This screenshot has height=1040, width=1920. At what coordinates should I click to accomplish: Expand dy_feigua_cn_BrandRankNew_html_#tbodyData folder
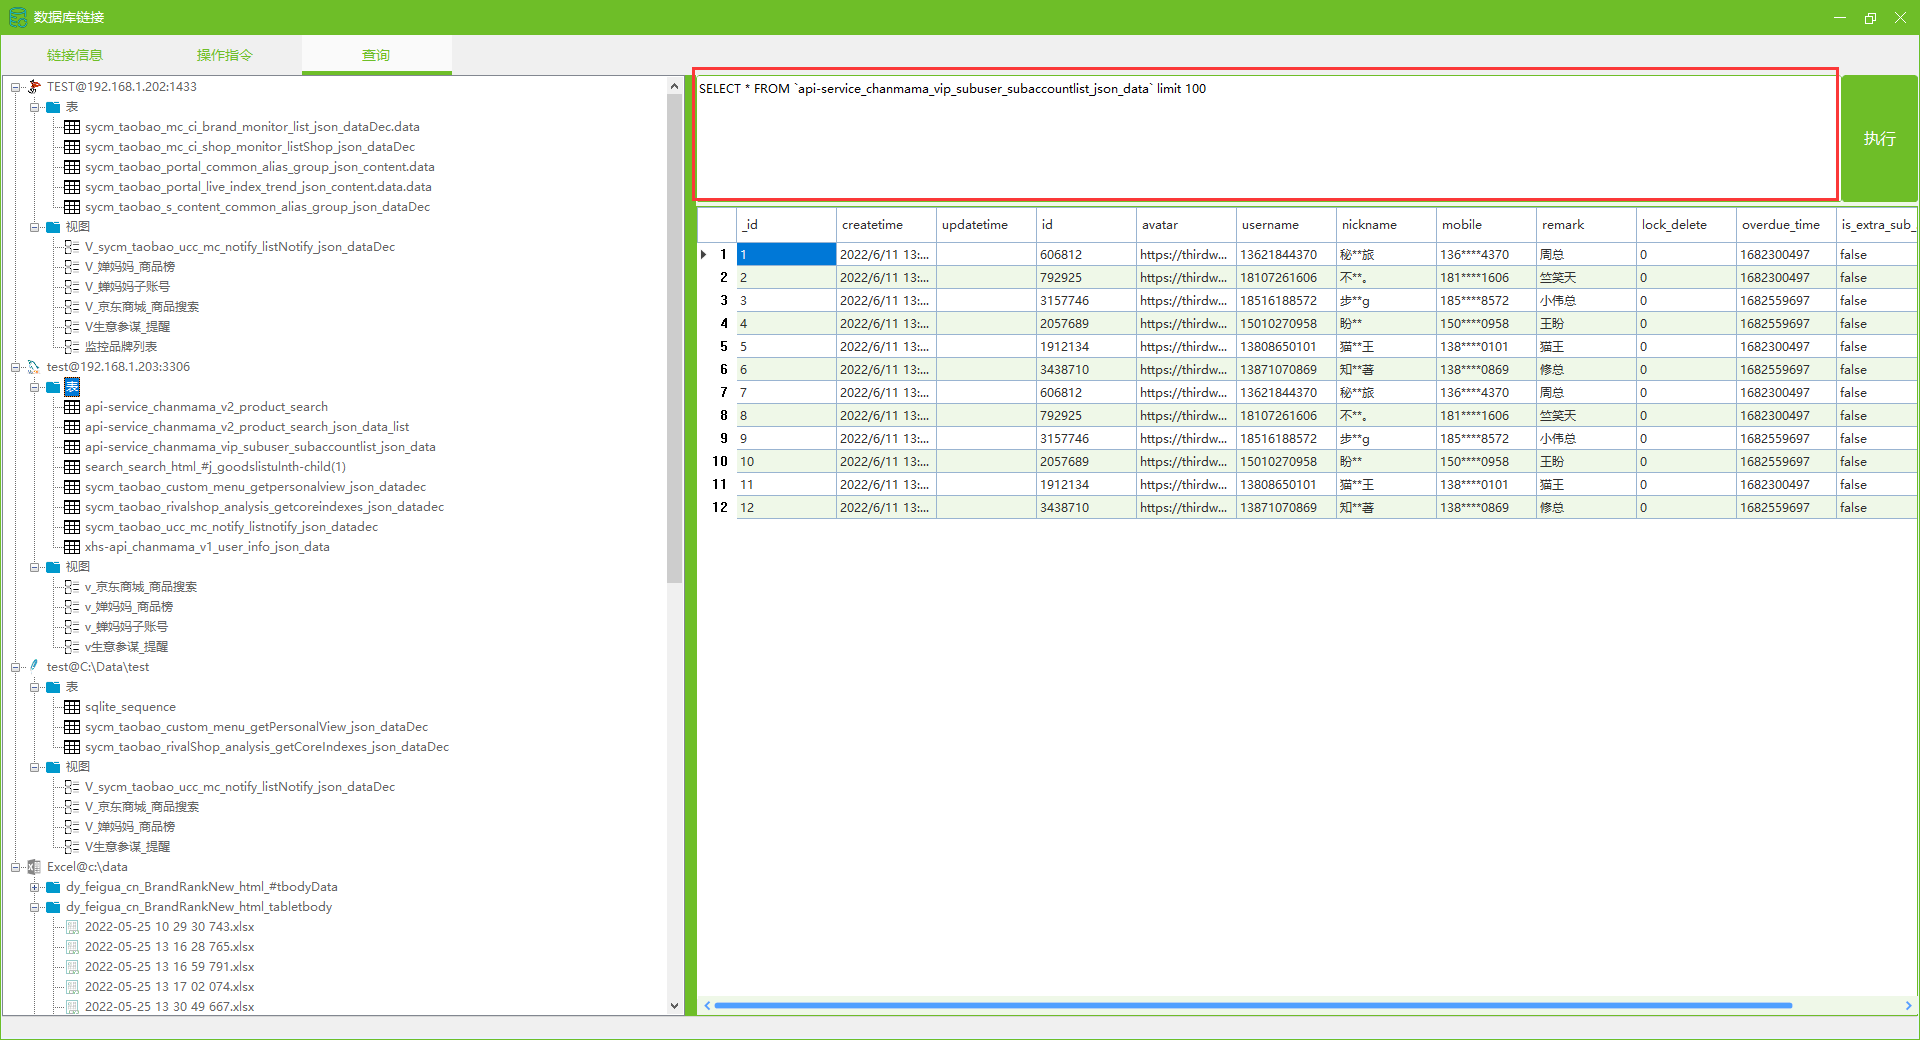coord(34,887)
